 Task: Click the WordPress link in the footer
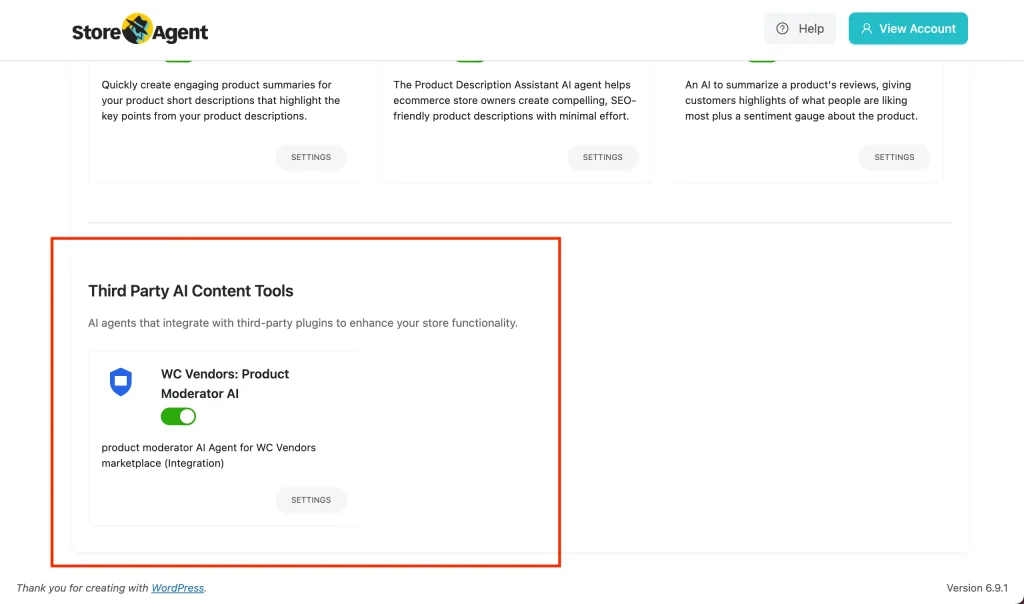coord(177,588)
